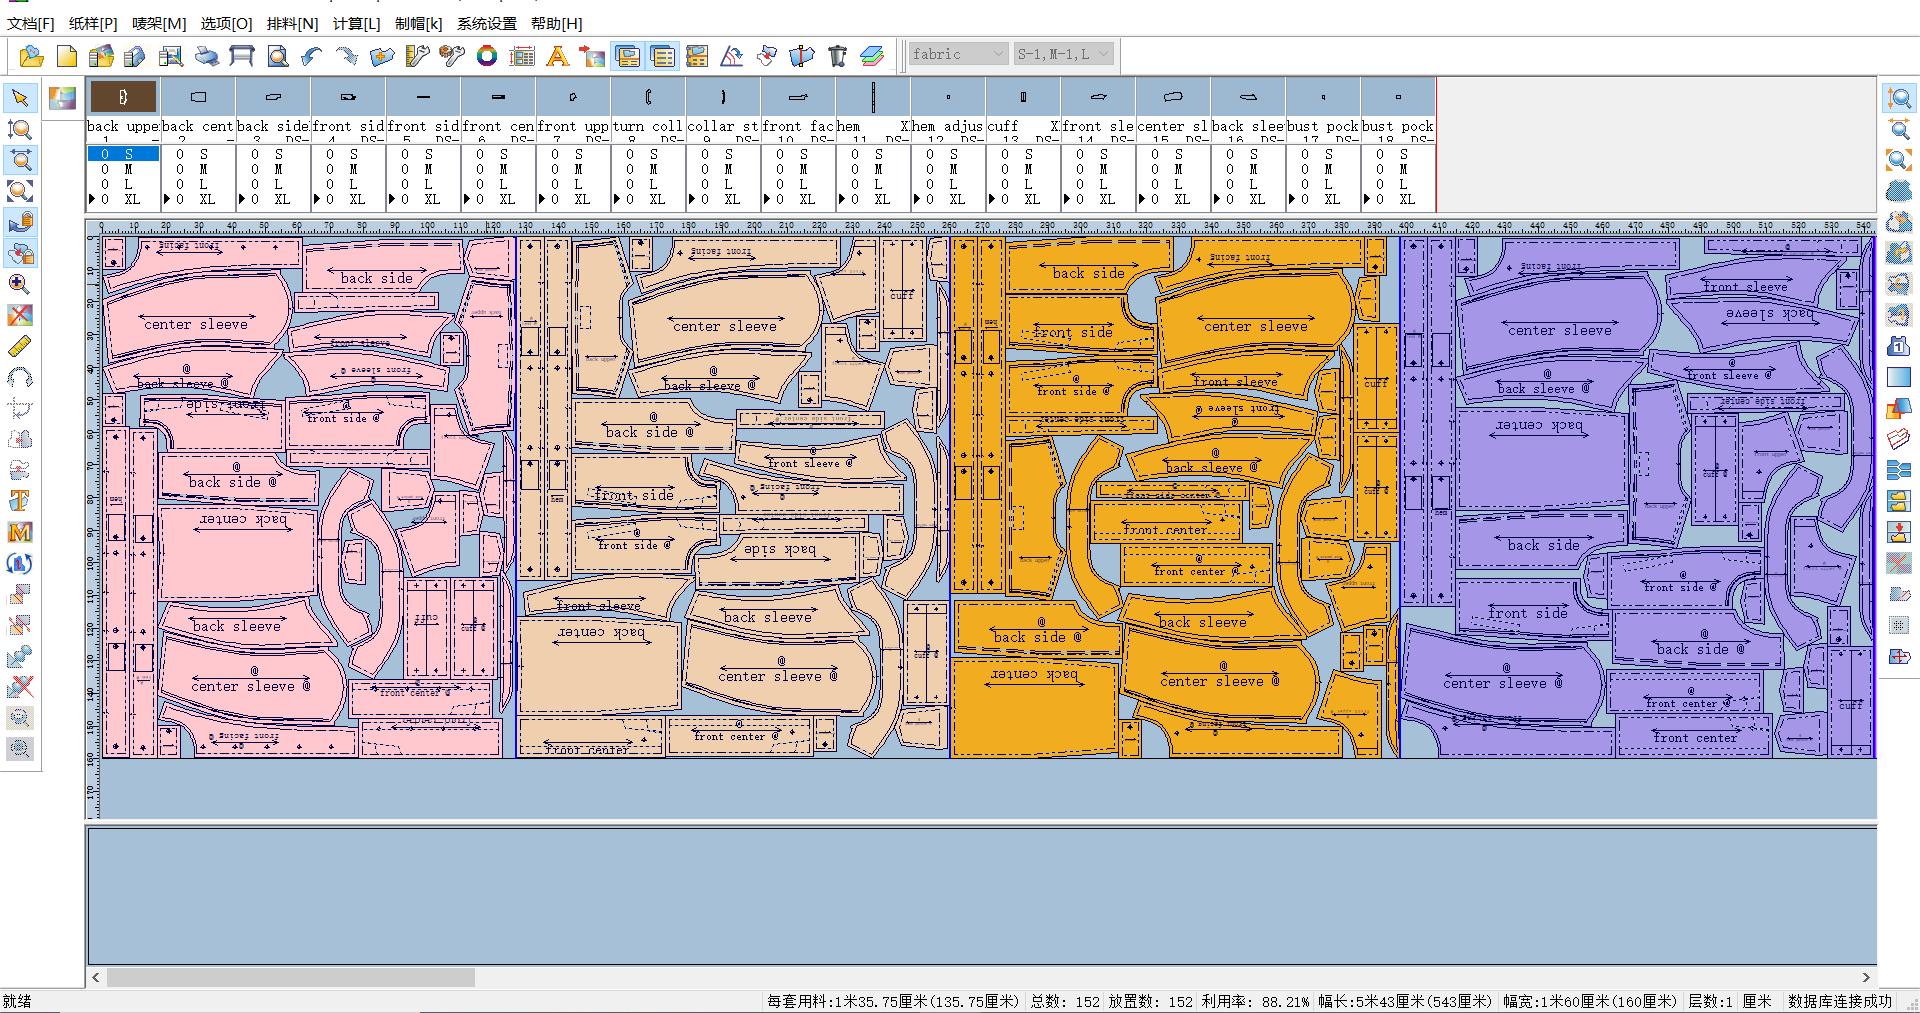
Task: Create a new blank marker document
Action: (x=67, y=56)
